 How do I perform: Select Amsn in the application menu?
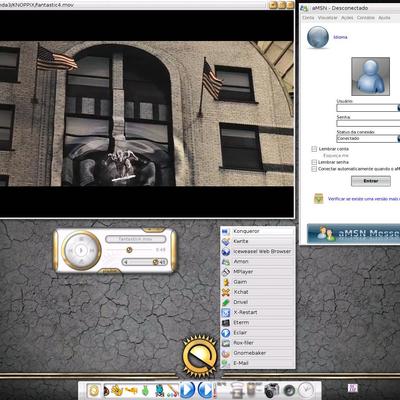(x=258, y=262)
